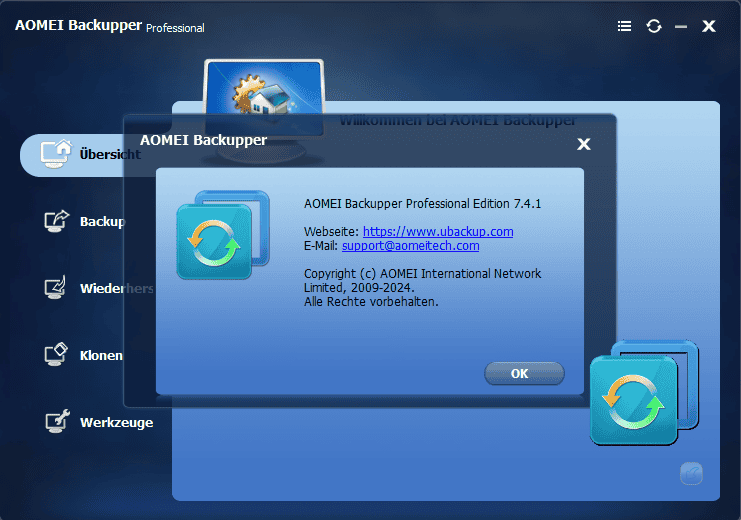Click the Wiederherstellen restore monitor icon
Viewport: 741px width, 520px height.
coord(55,287)
